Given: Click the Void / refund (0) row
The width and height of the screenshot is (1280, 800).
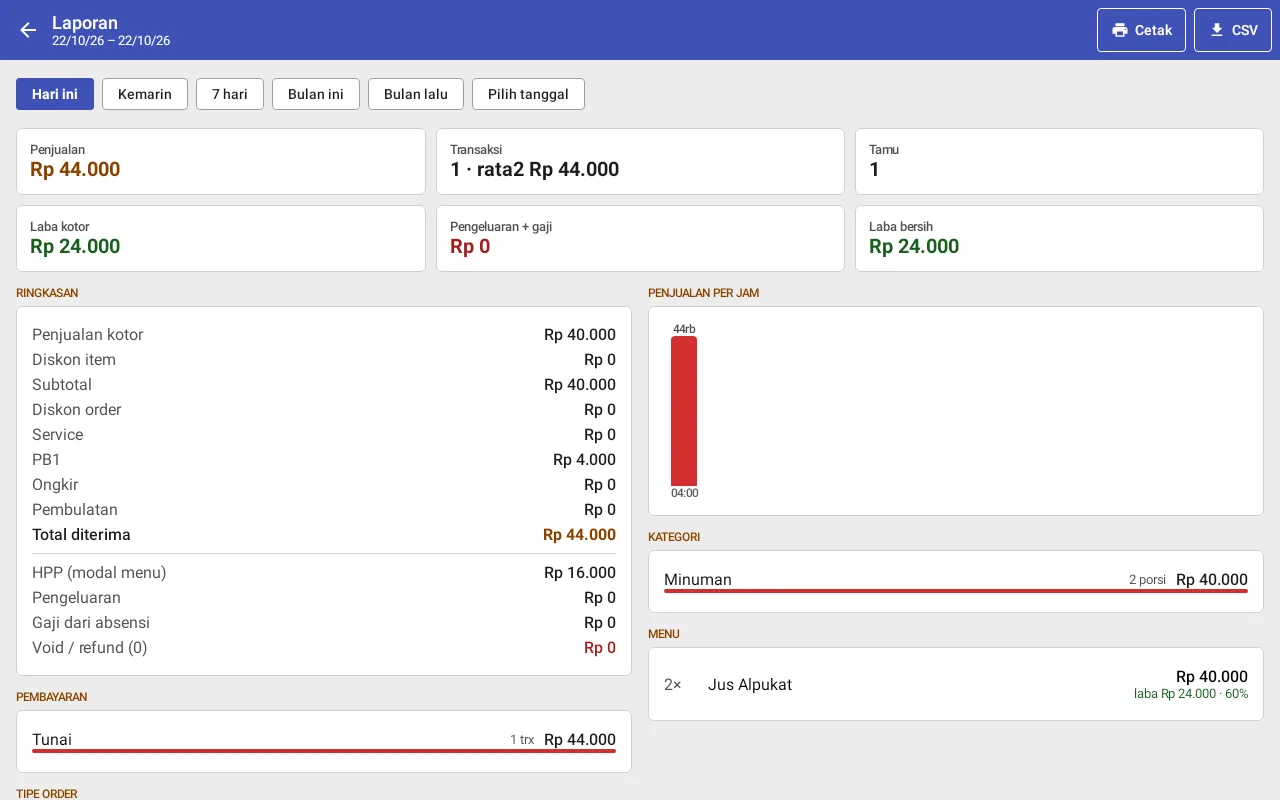Looking at the screenshot, I should pos(324,648).
